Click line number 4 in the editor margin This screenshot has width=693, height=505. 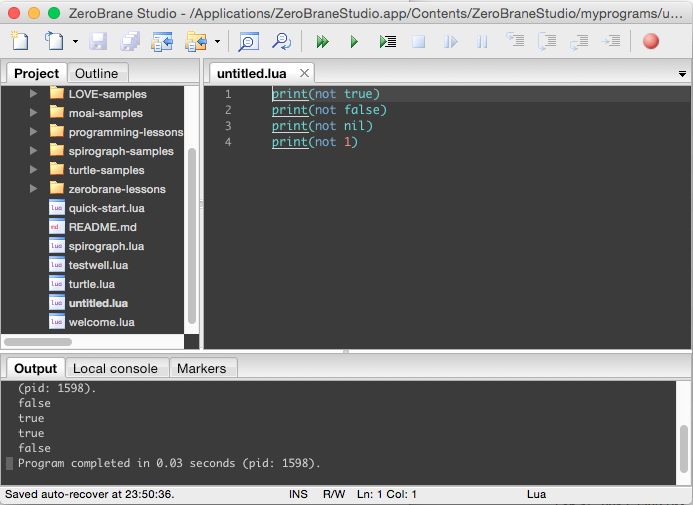coord(228,142)
